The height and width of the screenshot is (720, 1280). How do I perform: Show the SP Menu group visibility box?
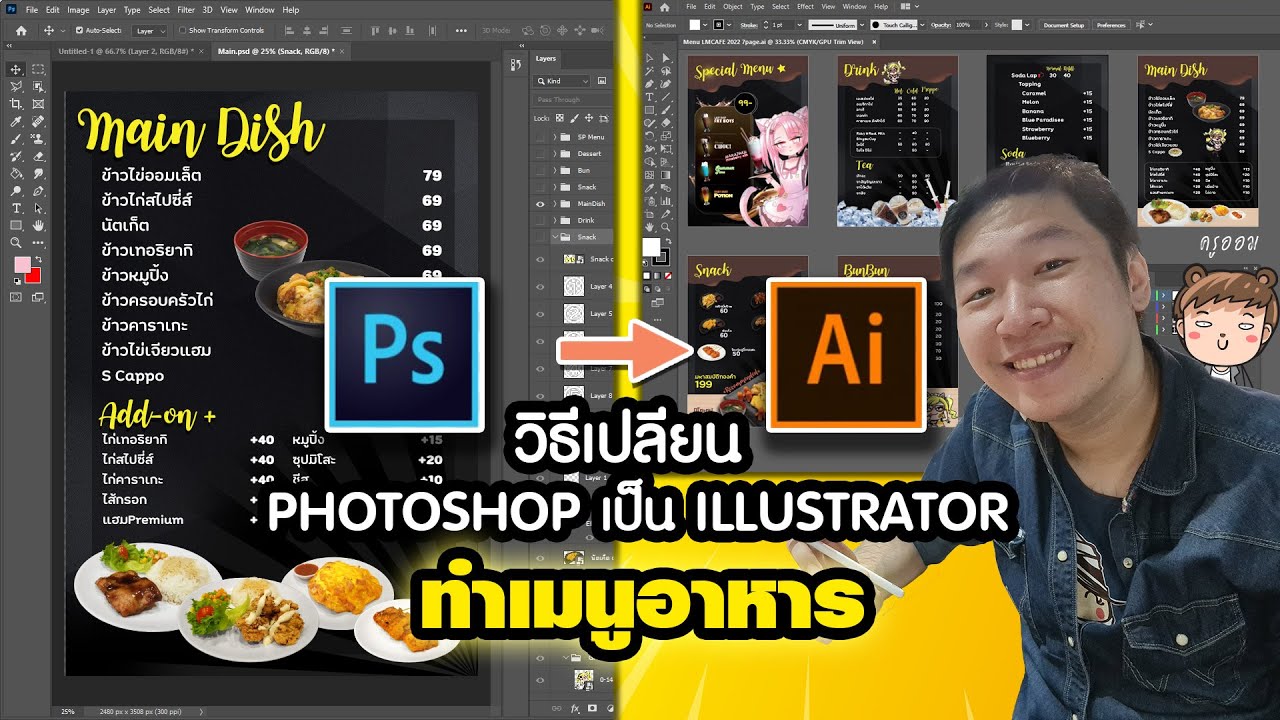tap(540, 137)
